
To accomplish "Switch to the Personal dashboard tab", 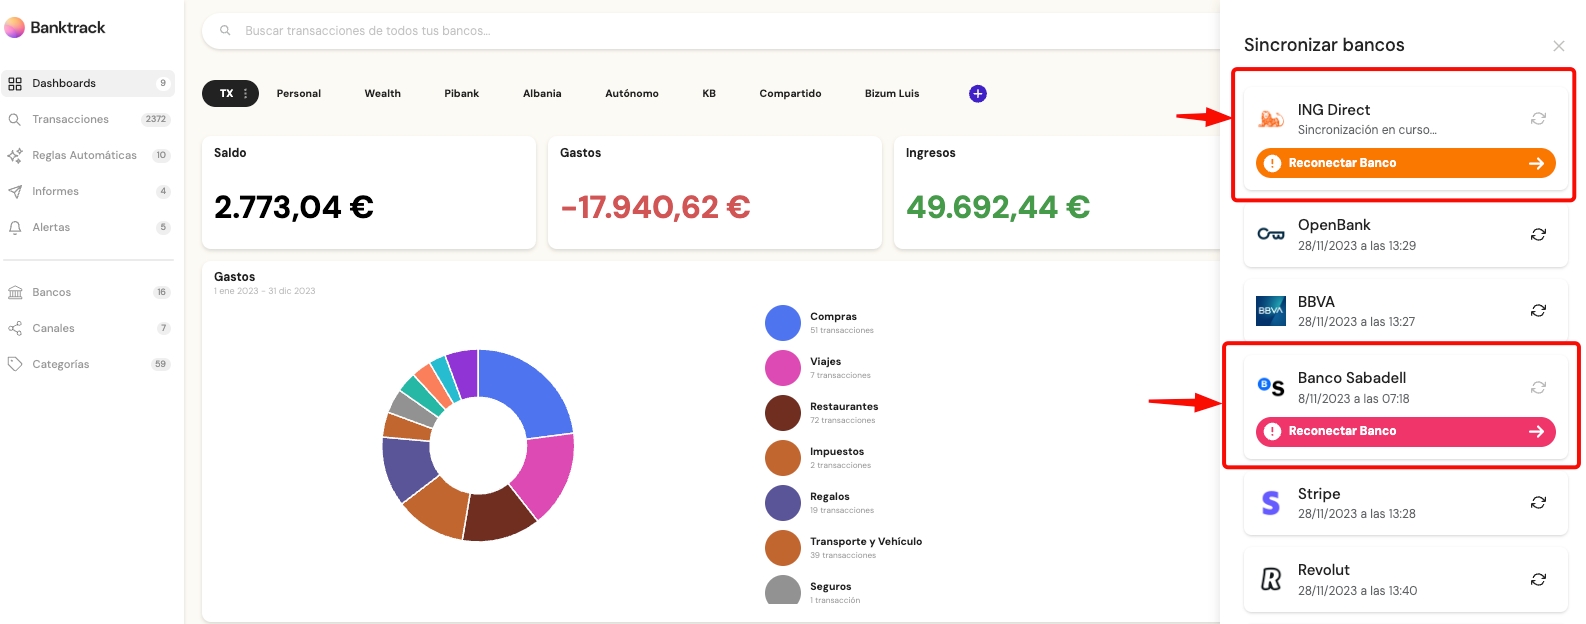I will [x=298, y=94].
